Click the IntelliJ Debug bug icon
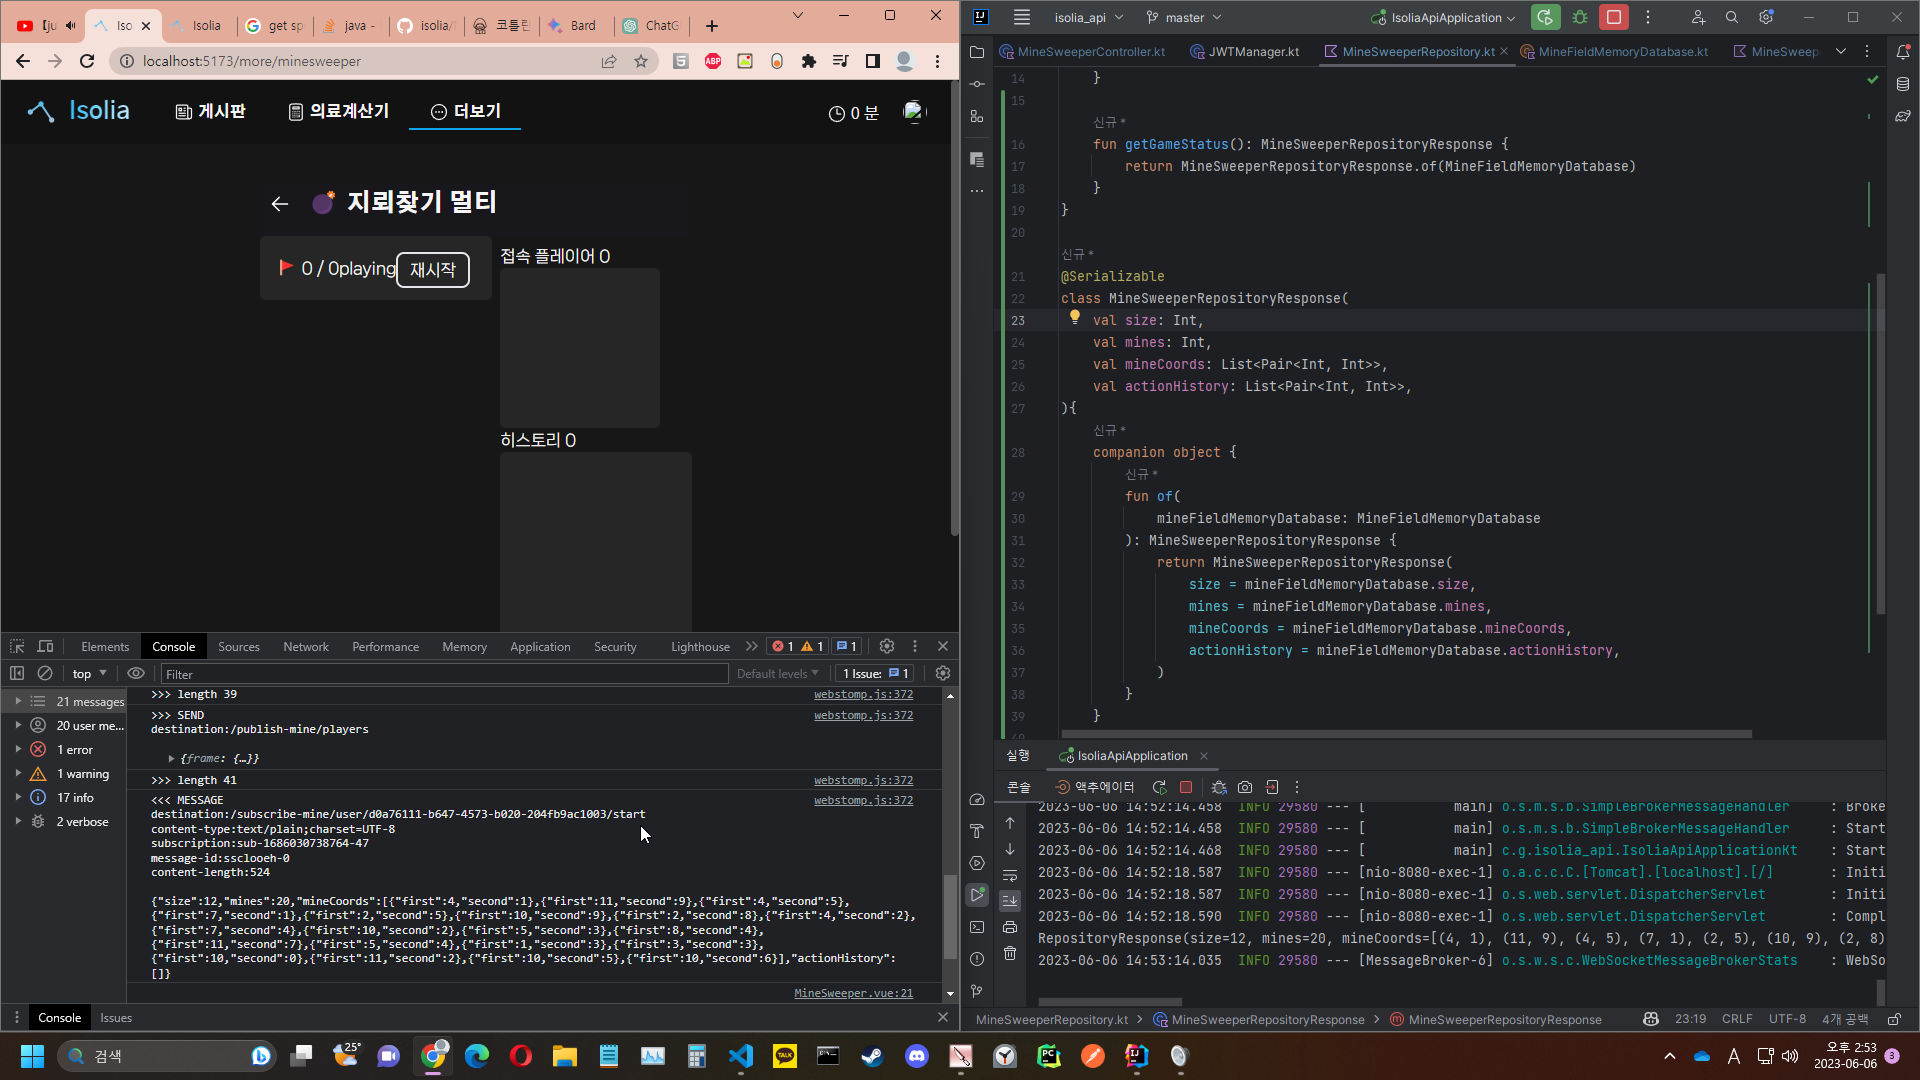The image size is (1920, 1080). 1580,17
